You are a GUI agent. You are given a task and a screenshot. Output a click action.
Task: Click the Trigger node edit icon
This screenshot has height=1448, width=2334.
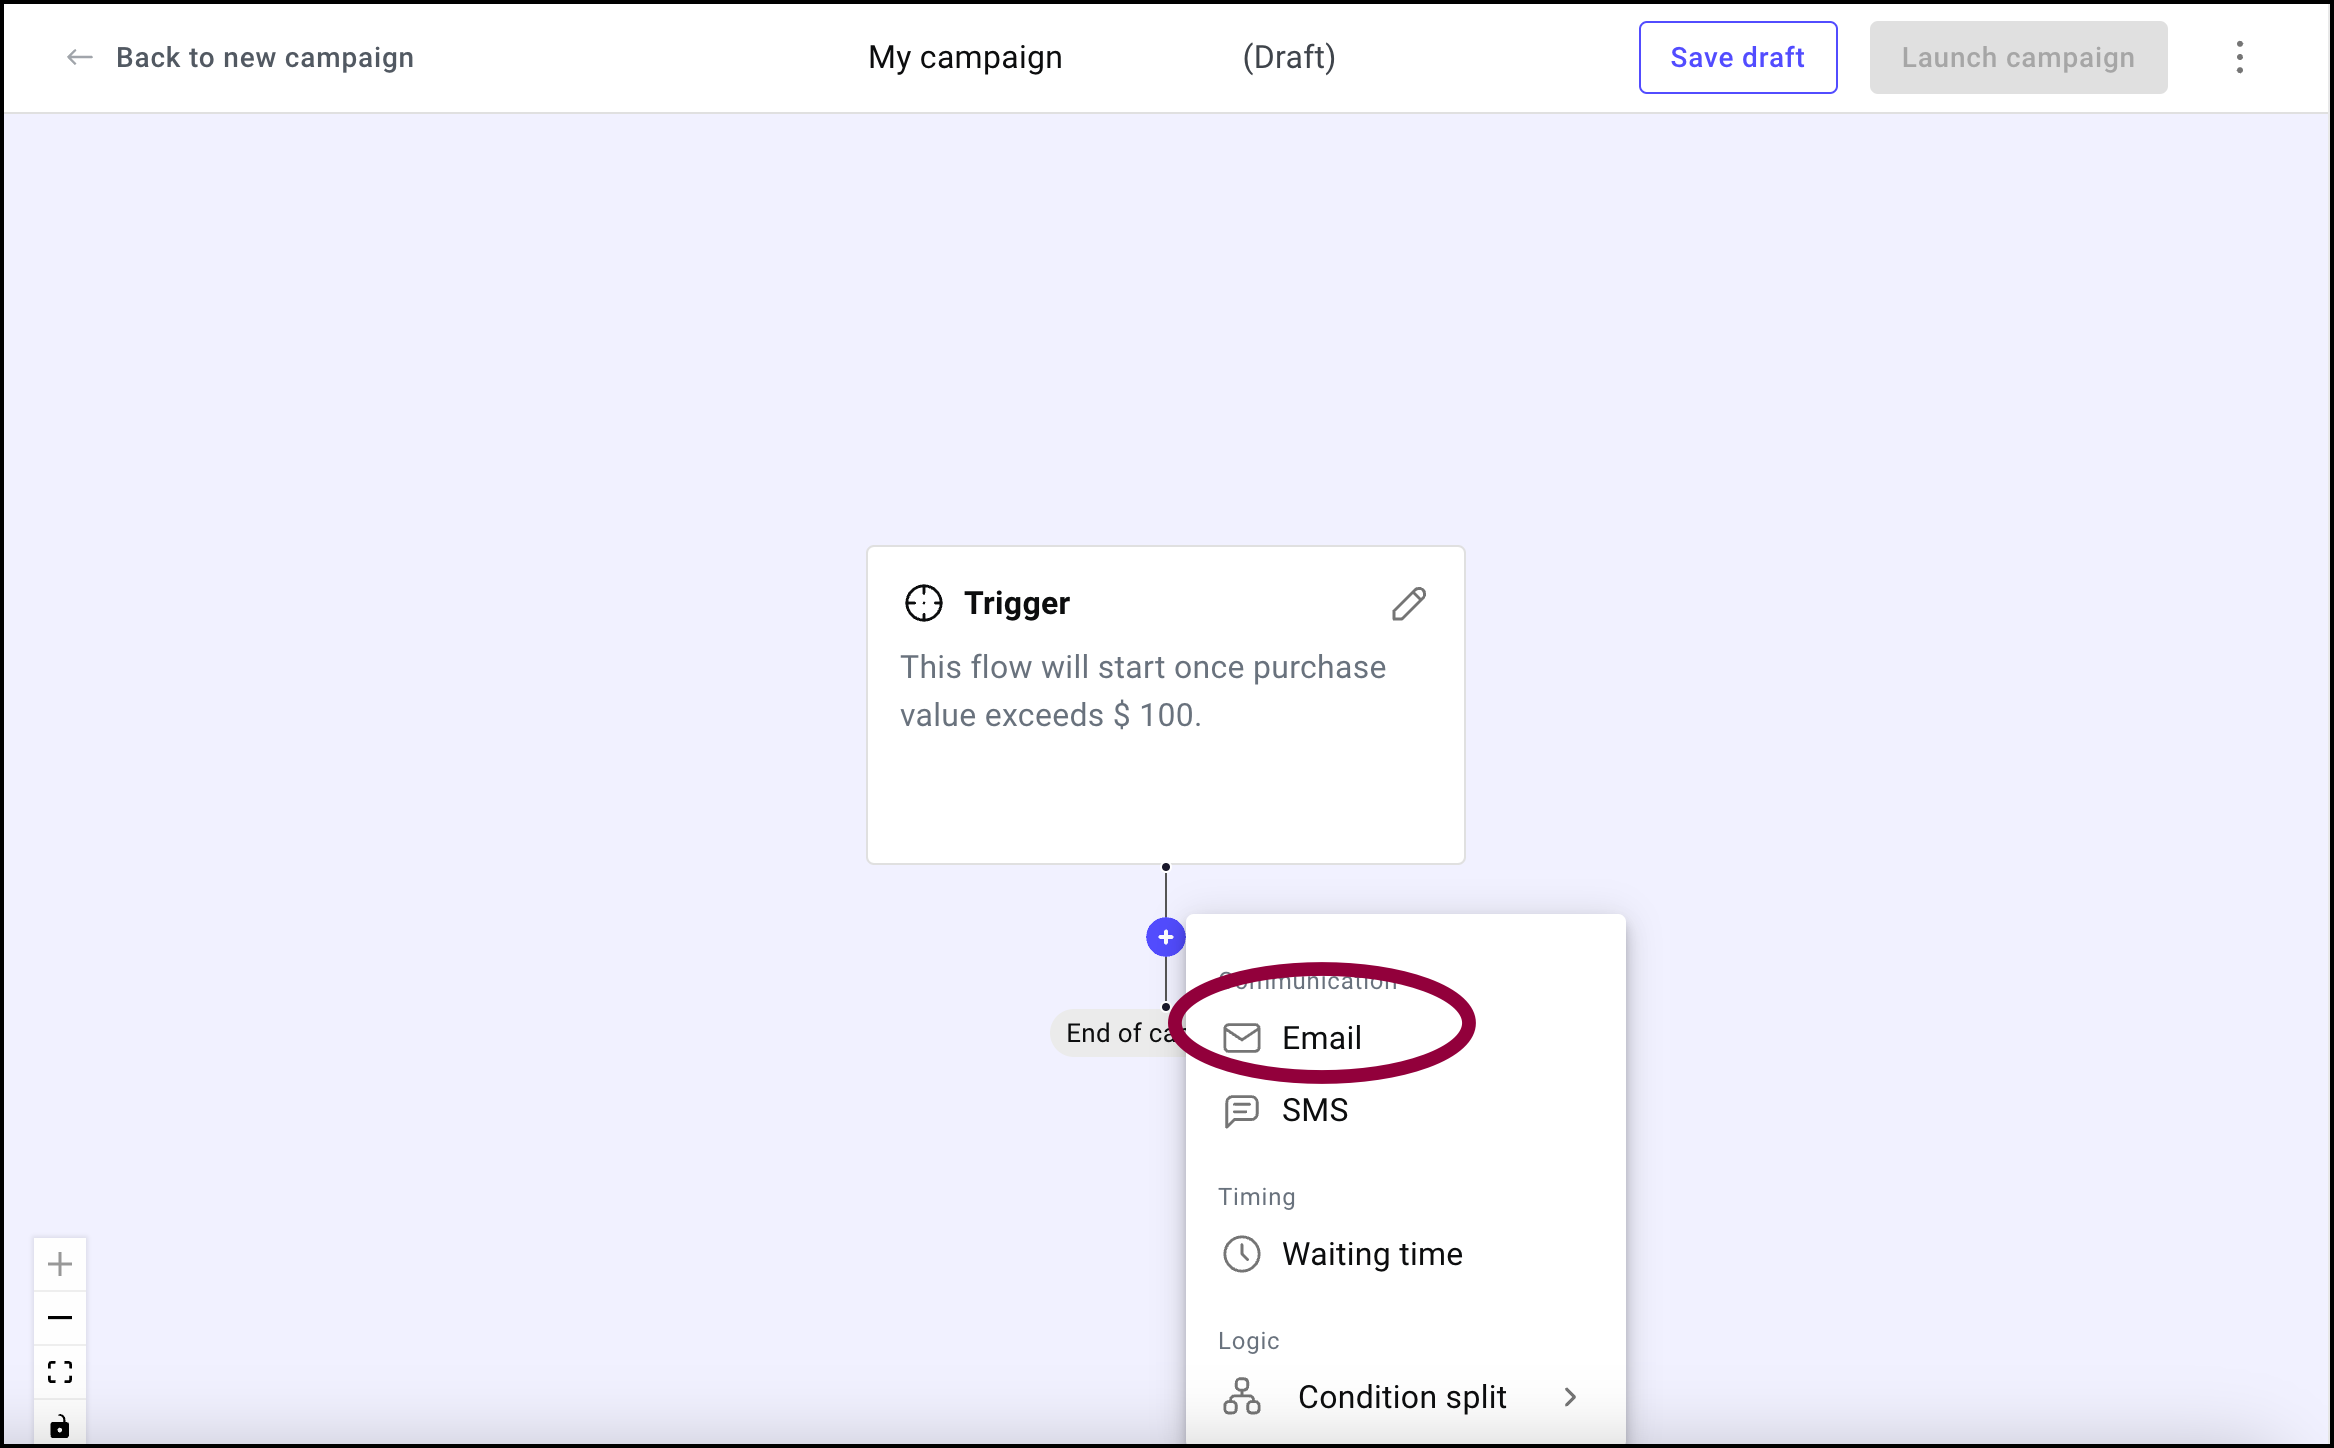(x=1410, y=604)
